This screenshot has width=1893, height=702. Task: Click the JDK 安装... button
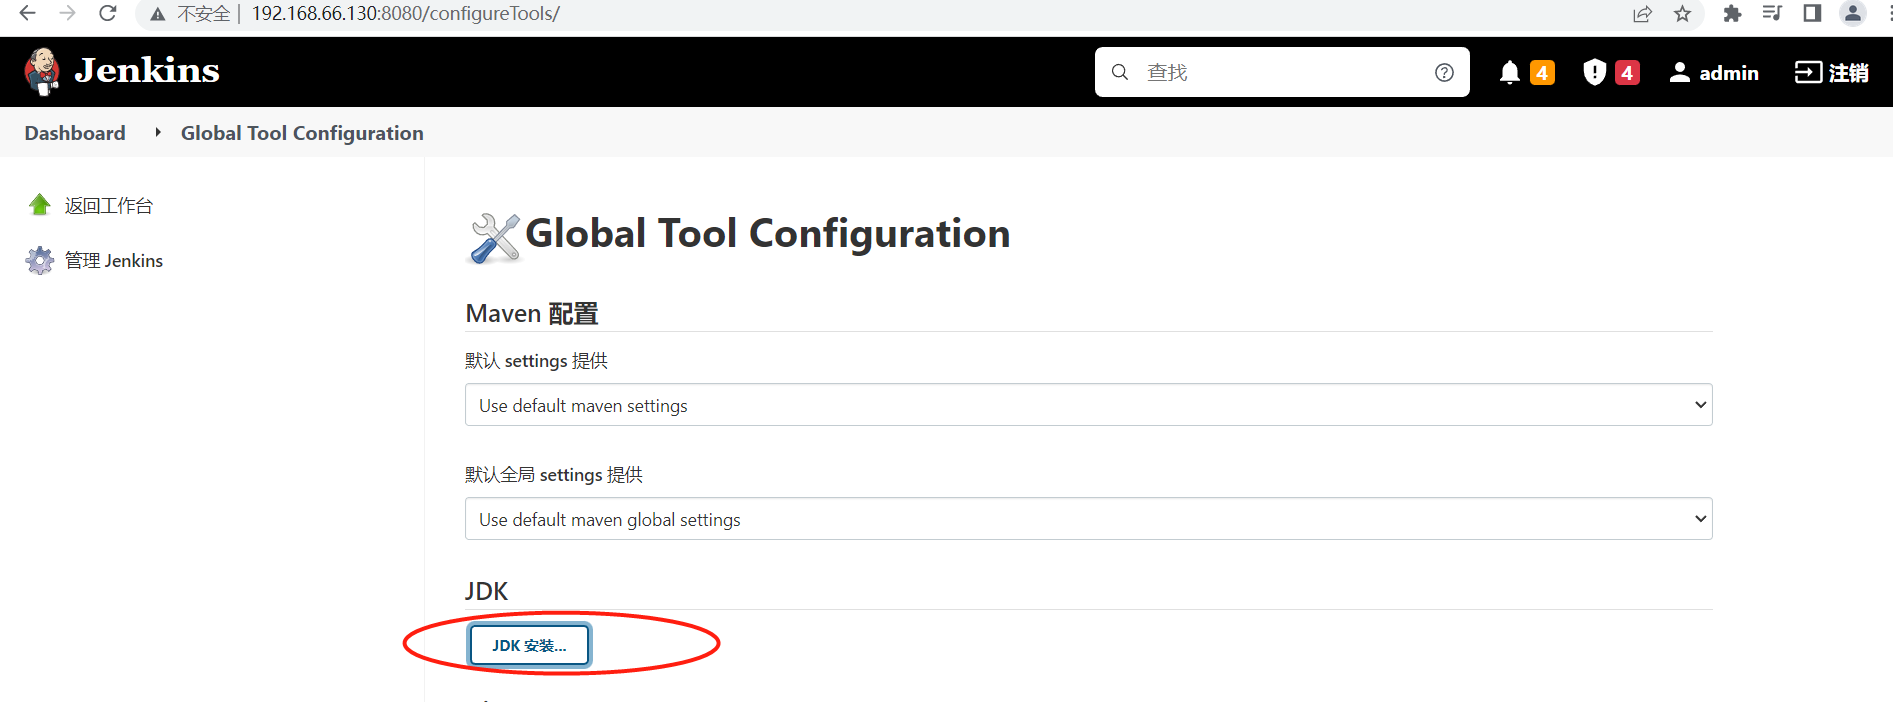[529, 645]
